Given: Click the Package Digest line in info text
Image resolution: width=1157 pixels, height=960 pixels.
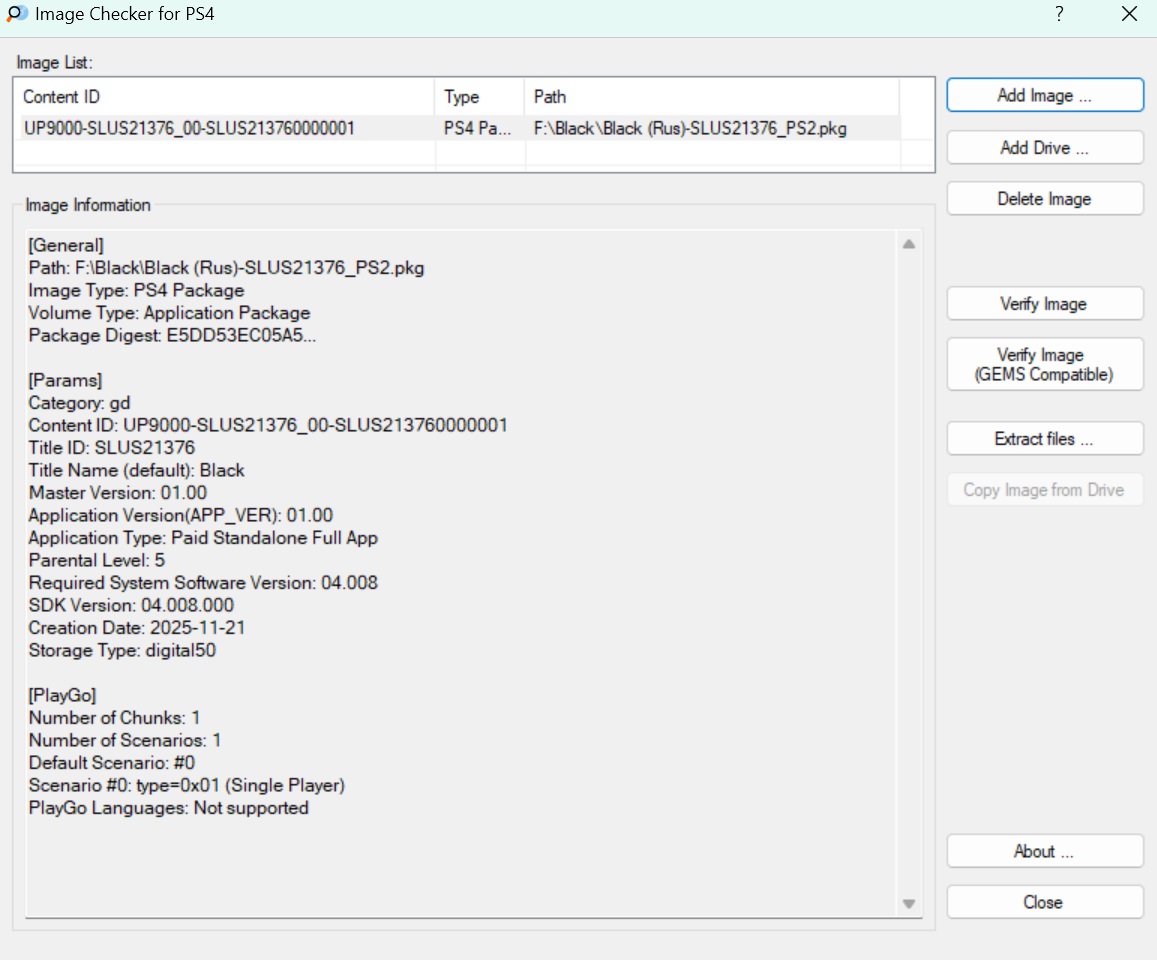Looking at the screenshot, I should [172, 336].
